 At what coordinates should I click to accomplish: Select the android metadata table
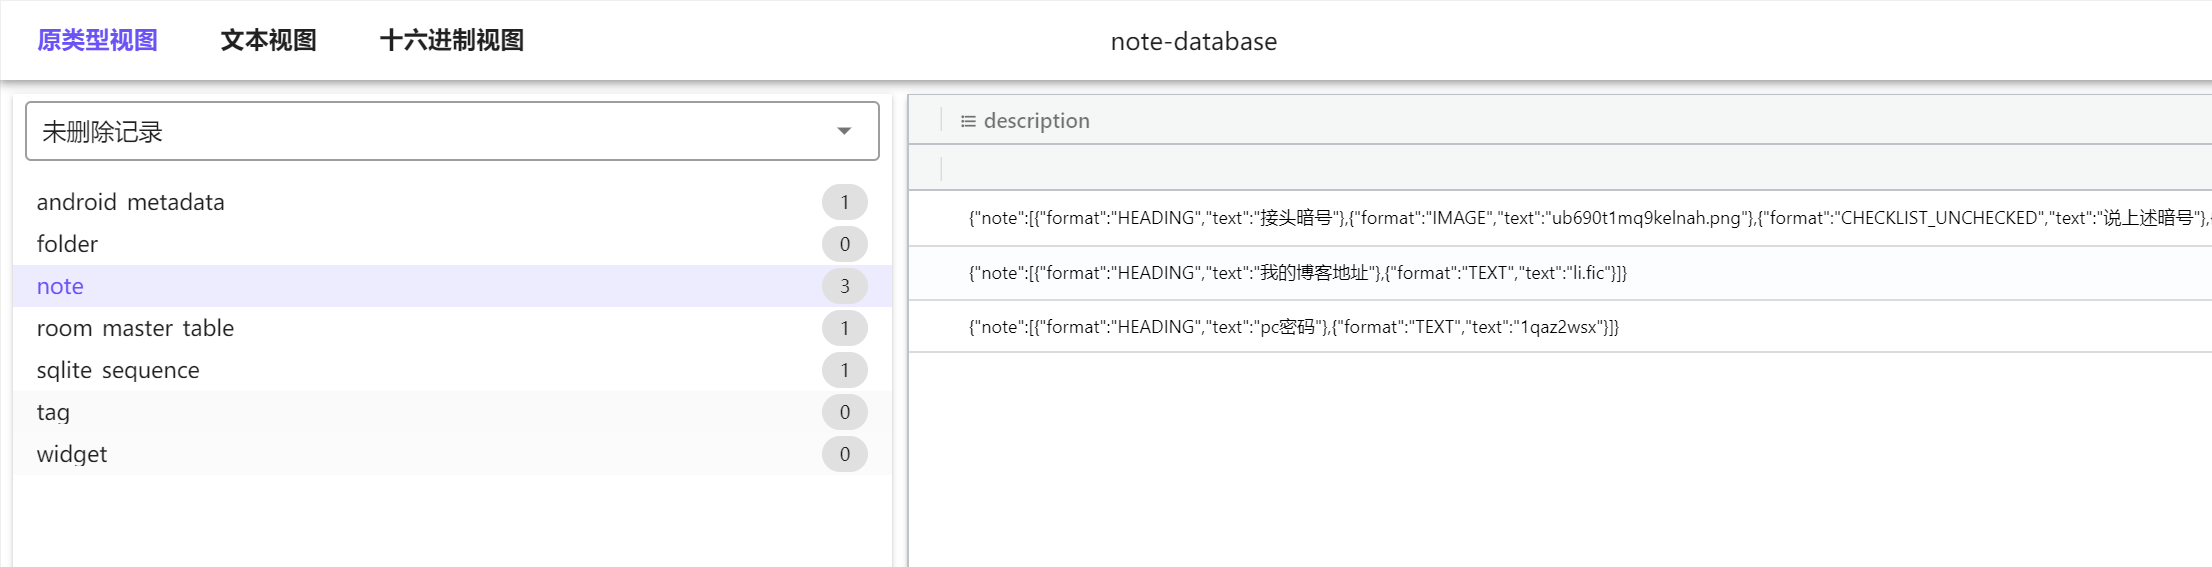tap(130, 202)
